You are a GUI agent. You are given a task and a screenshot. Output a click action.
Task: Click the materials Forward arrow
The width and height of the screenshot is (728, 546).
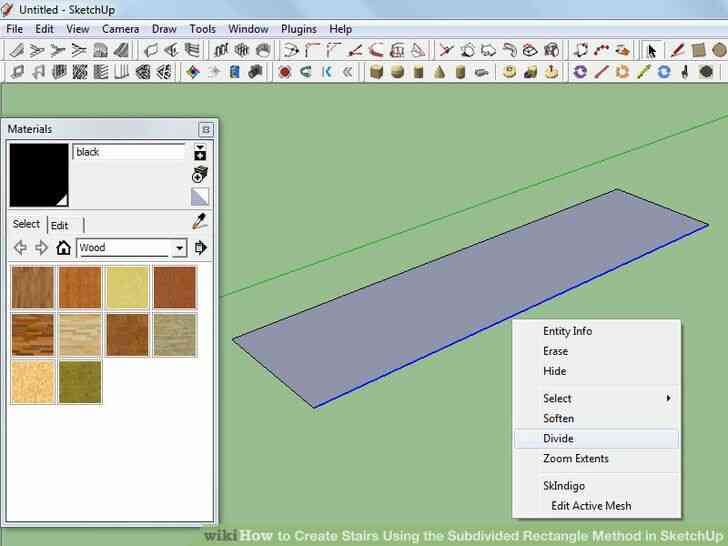pos(41,247)
